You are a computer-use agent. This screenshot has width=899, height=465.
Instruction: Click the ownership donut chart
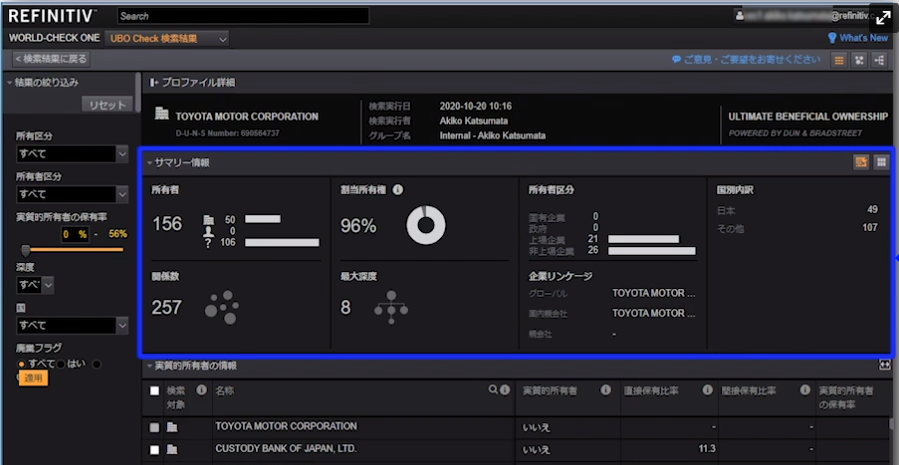(426, 225)
